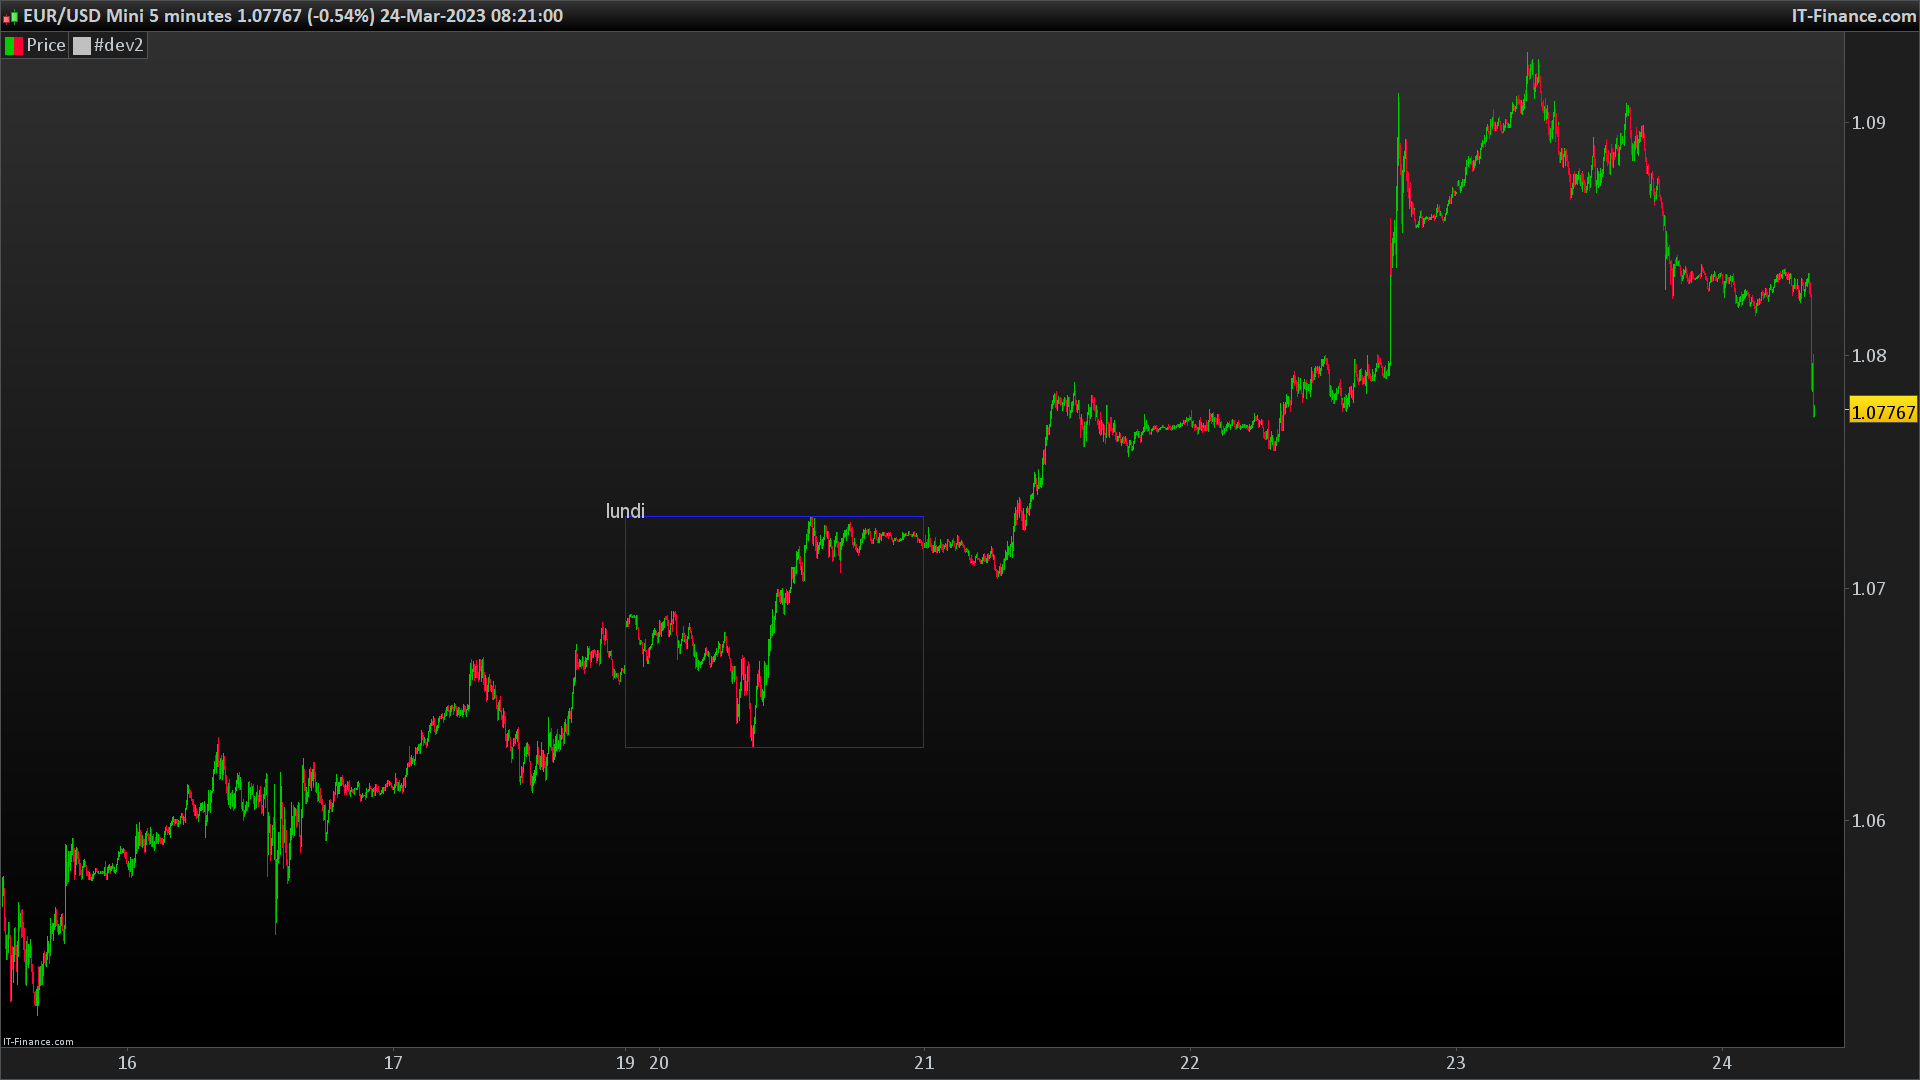Click the 1.09 price axis label

(1868, 123)
